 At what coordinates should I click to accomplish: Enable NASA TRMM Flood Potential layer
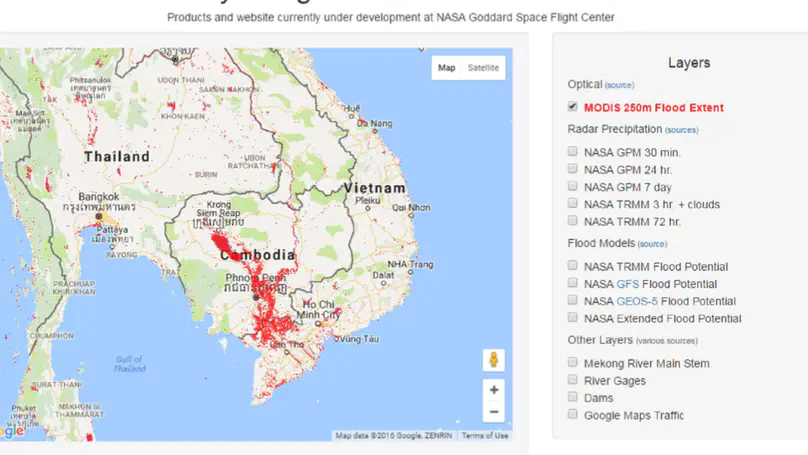point(573,266)
